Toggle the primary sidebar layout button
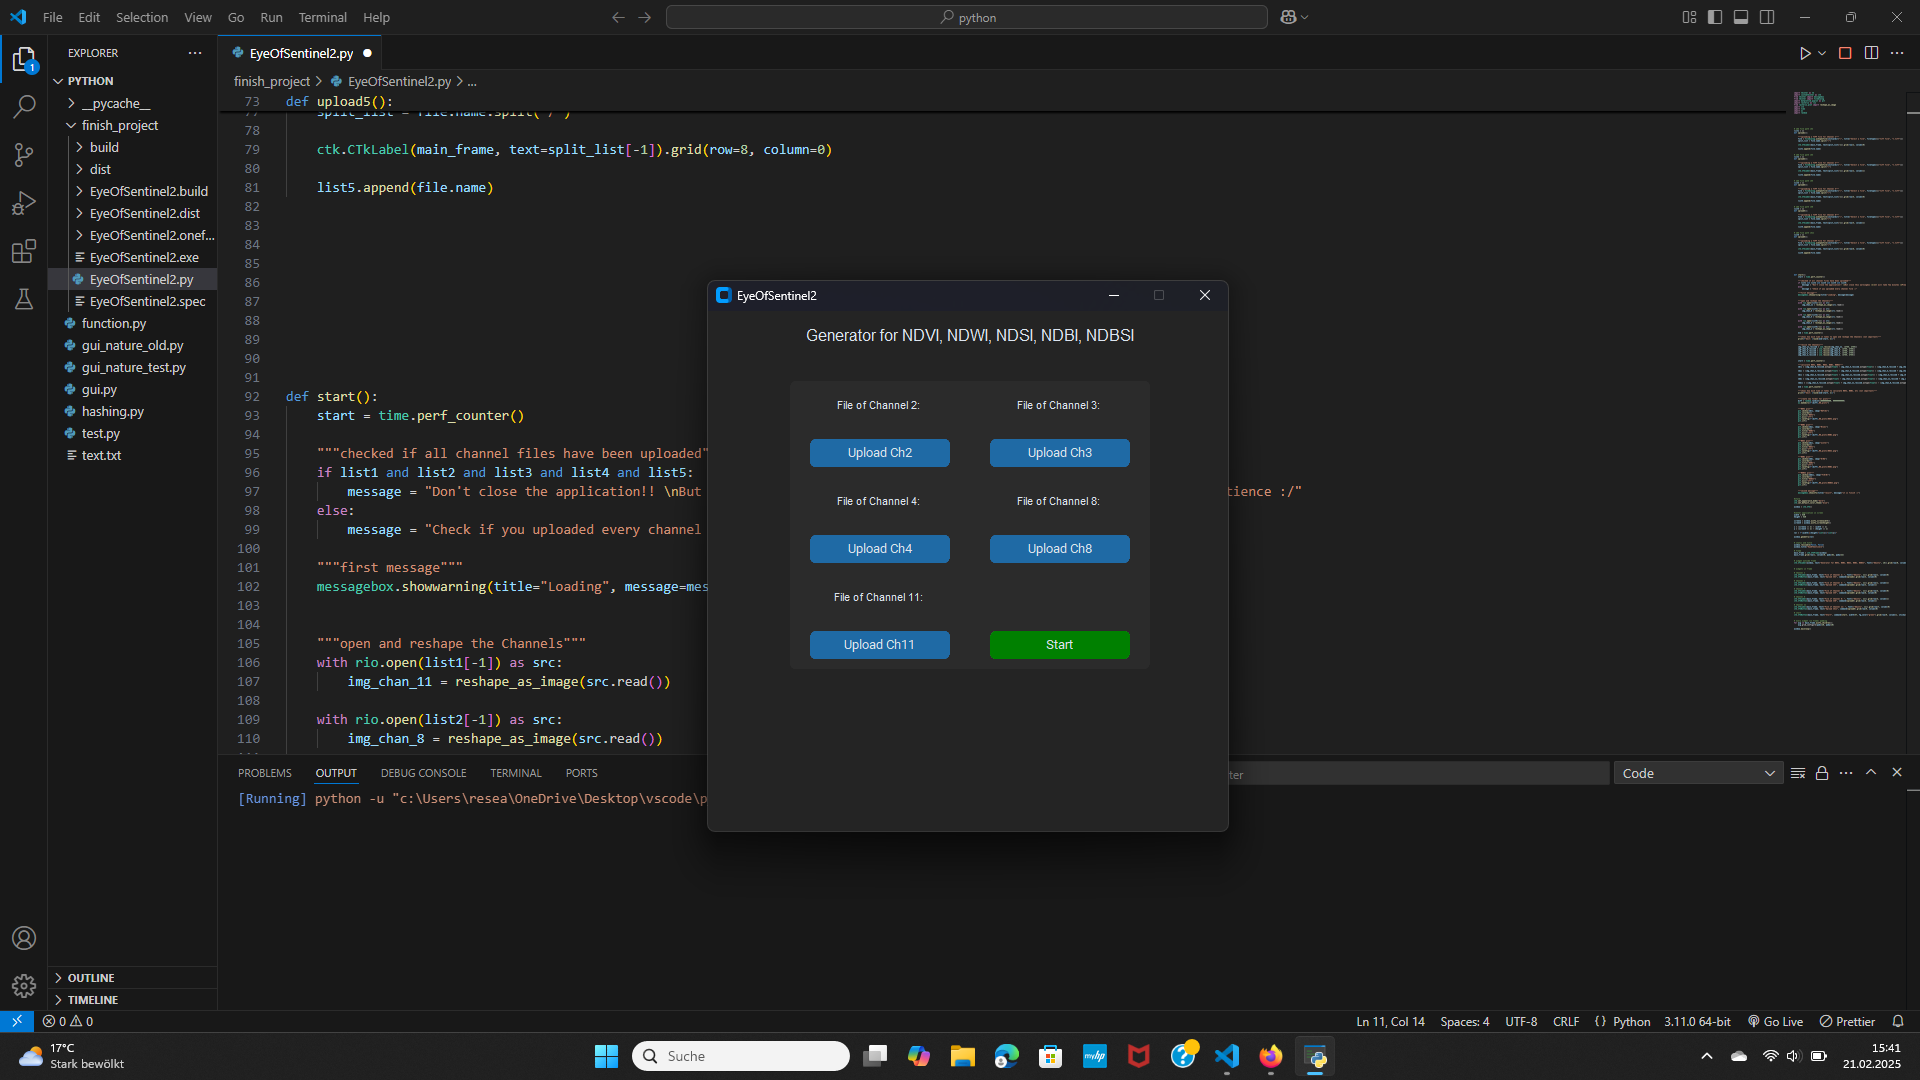Screen dimensions: 1920x1080 coord(1715,17)
